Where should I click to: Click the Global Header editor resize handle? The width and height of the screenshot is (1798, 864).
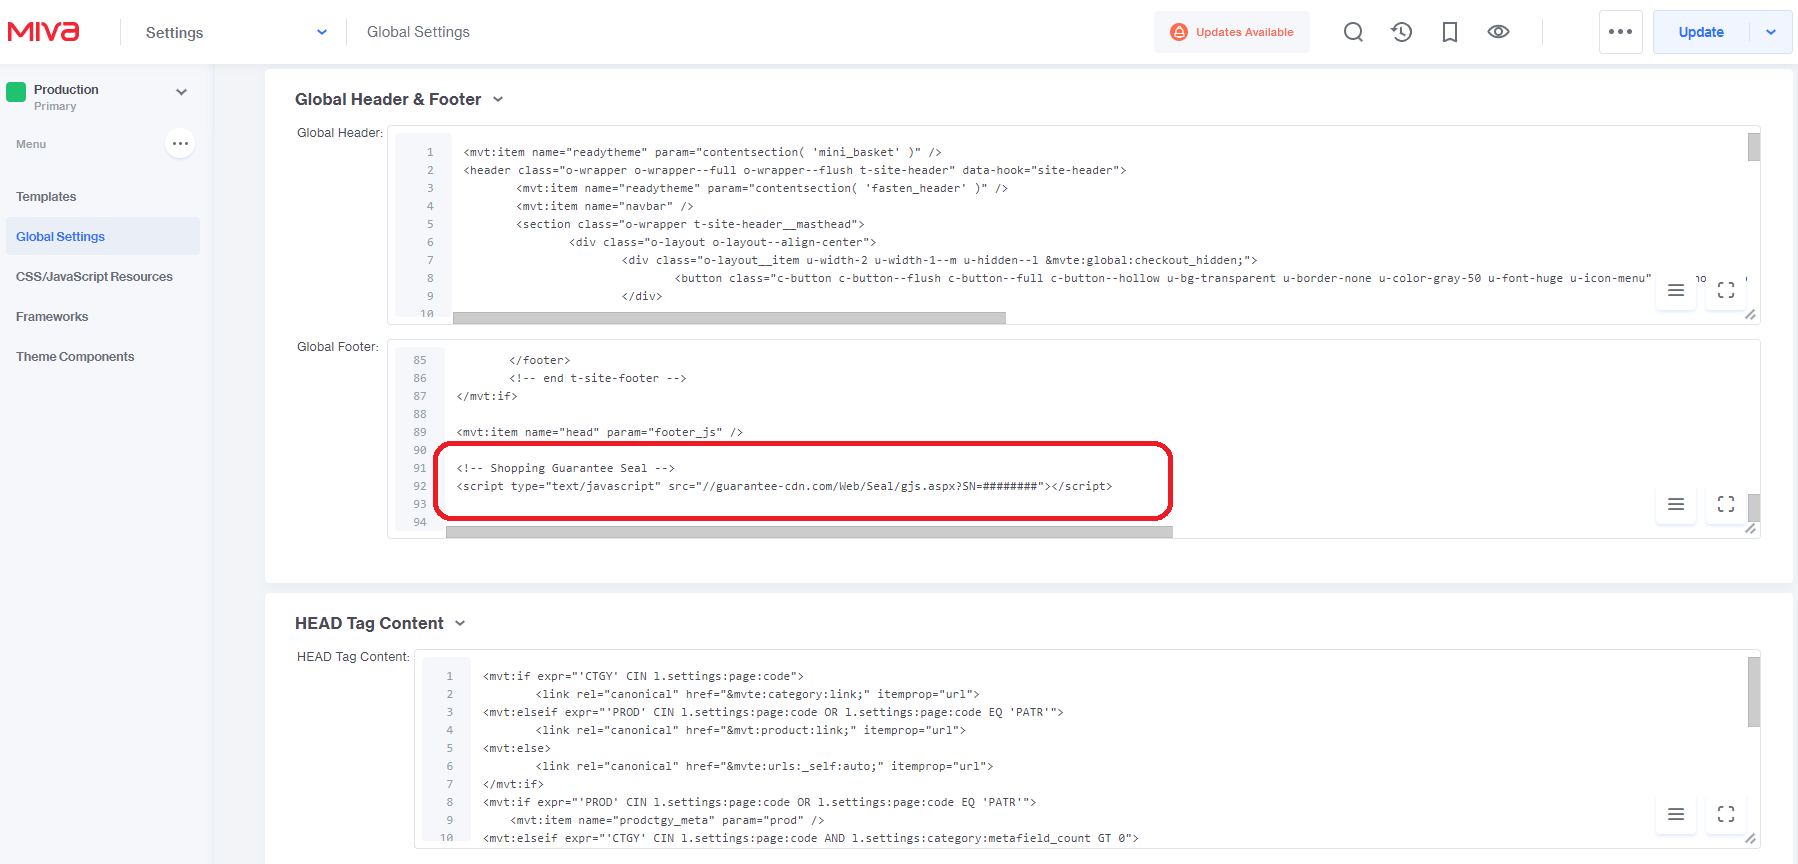click(1750, 315)
